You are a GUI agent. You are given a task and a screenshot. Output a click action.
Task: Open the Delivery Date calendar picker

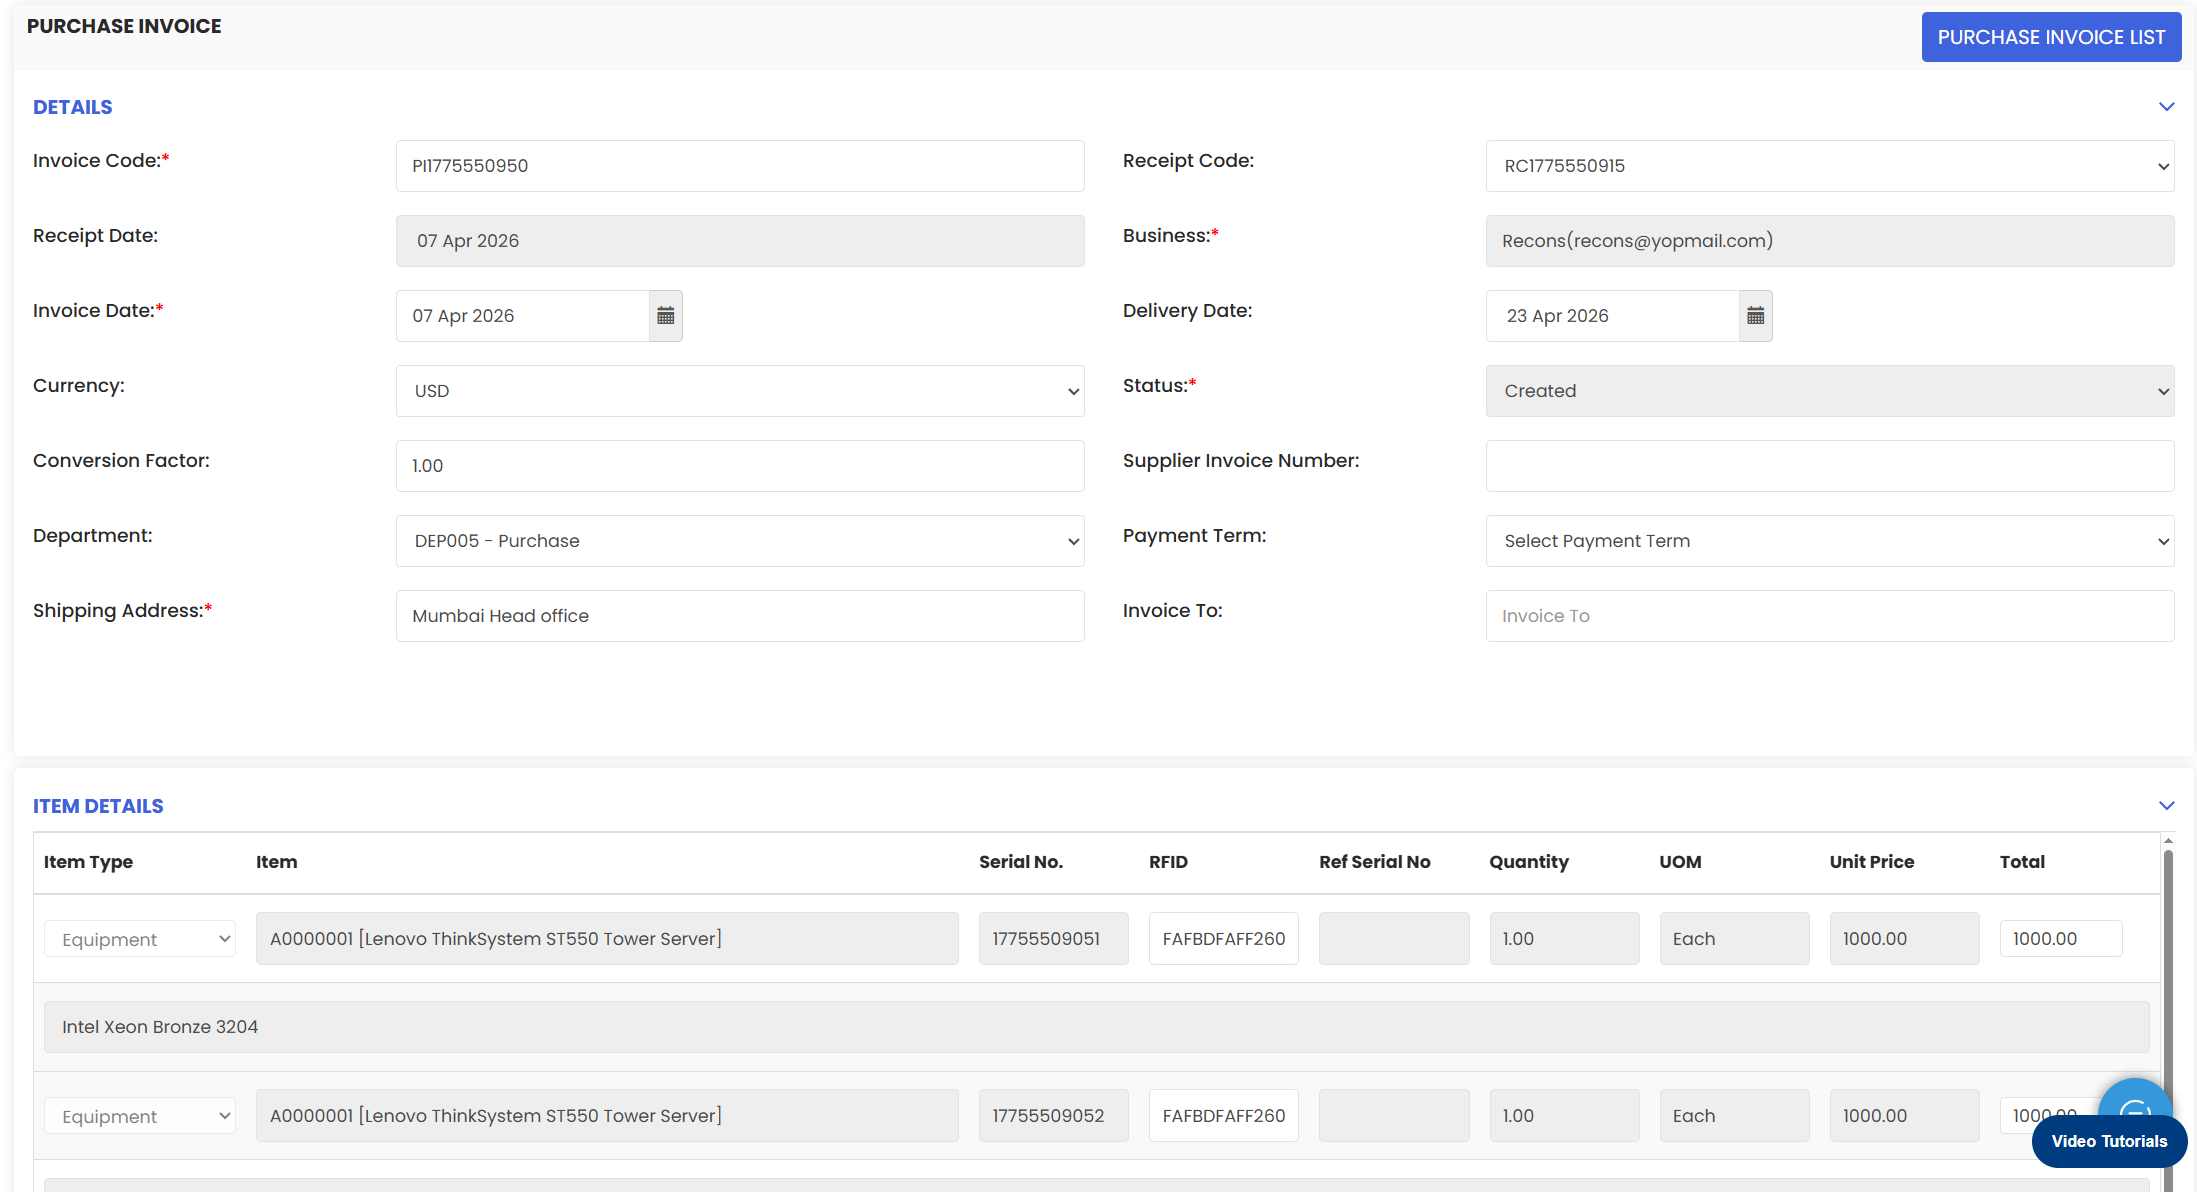(x=1755, y=316)
